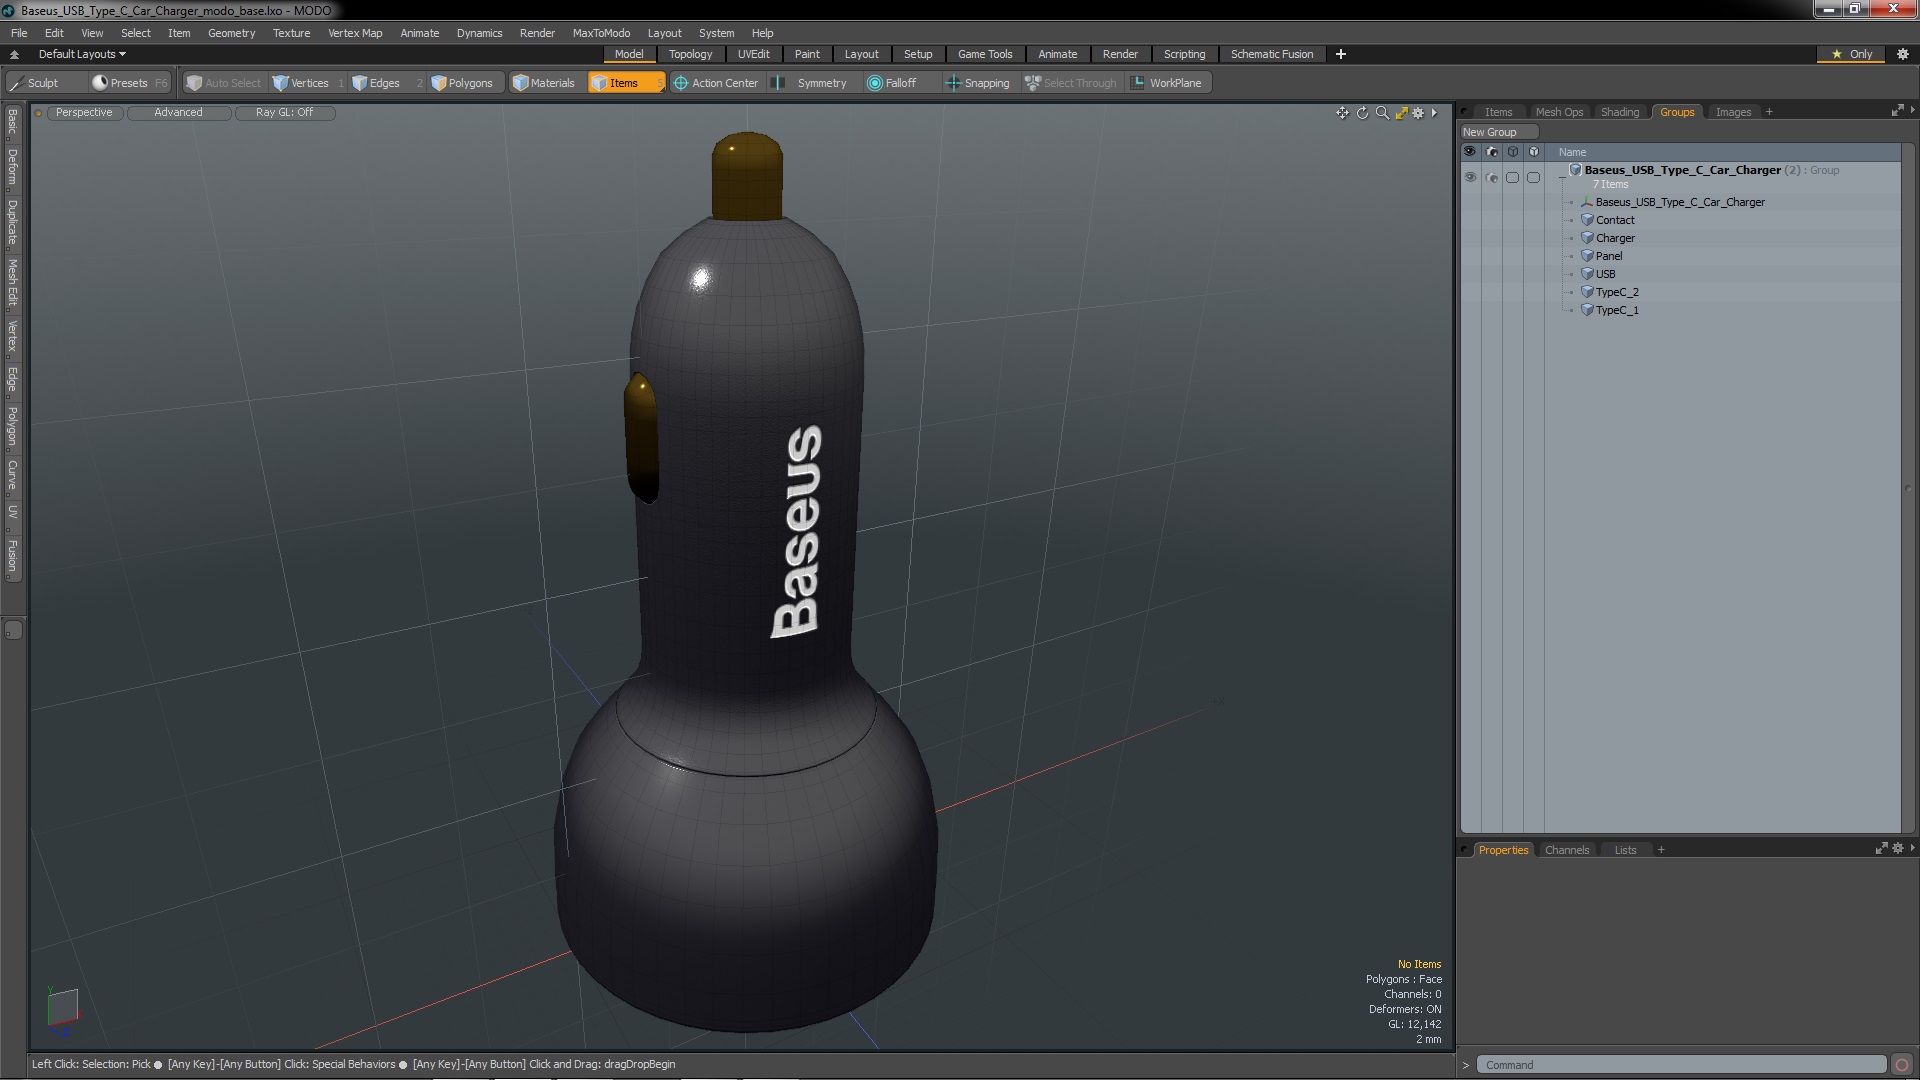Open the Action Center dropdown
This screenshot has width=1920, height=1080.
pyautogui.click(x=716, y=83)
